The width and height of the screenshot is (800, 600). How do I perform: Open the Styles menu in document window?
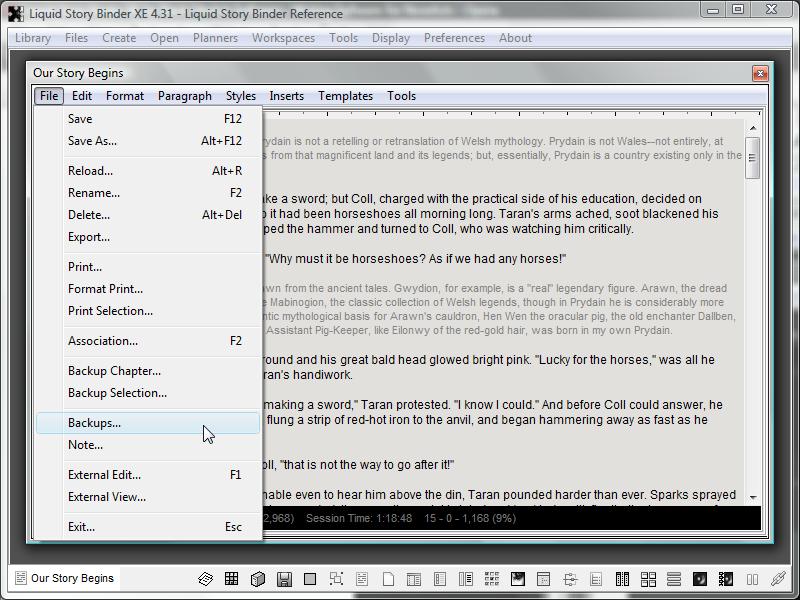(240, 96)
